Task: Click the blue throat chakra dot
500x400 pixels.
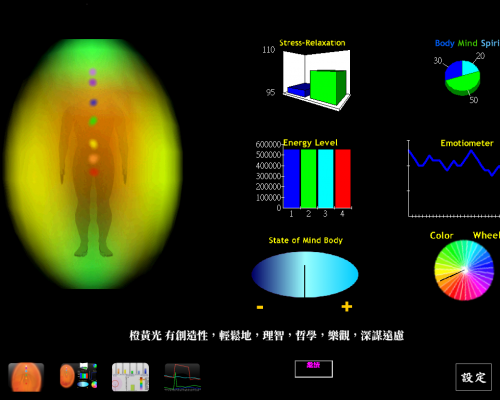Action: pyautogui.click(x=93, y=103)
